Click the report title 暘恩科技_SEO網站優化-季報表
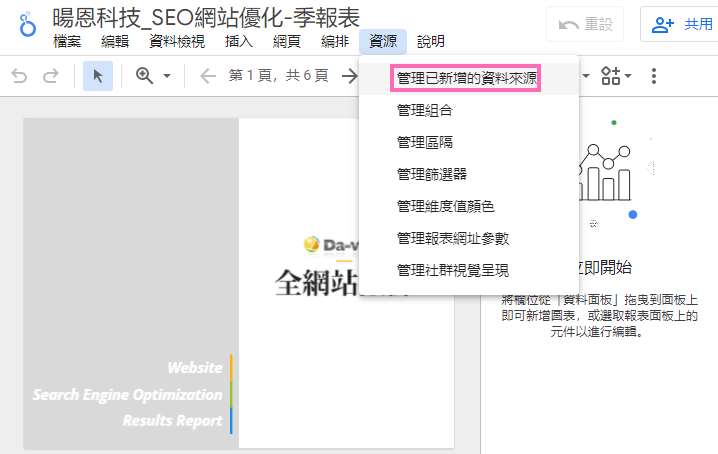This screenshot has height=454, width=718. [206, 15]
